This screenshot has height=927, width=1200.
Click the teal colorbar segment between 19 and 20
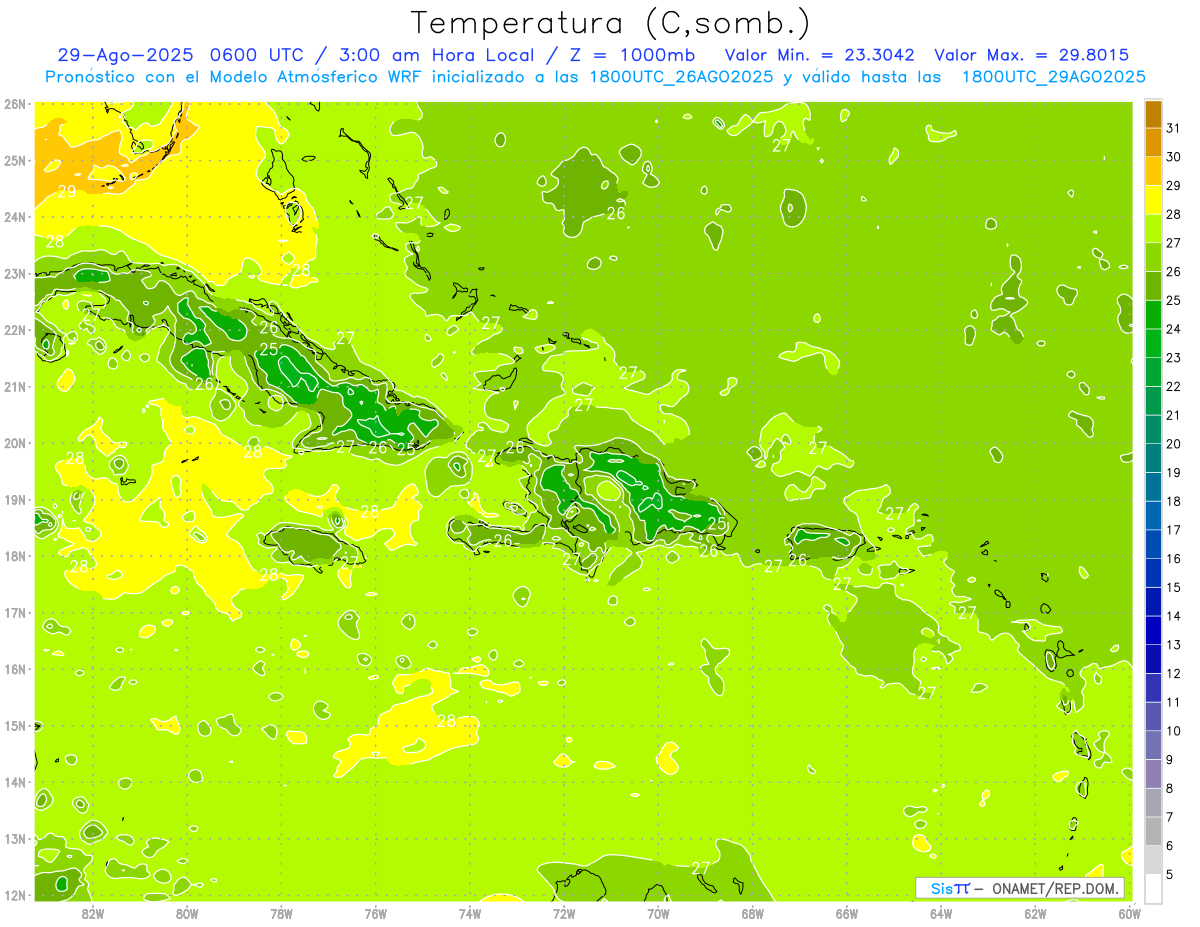[x=1153, y=458]
